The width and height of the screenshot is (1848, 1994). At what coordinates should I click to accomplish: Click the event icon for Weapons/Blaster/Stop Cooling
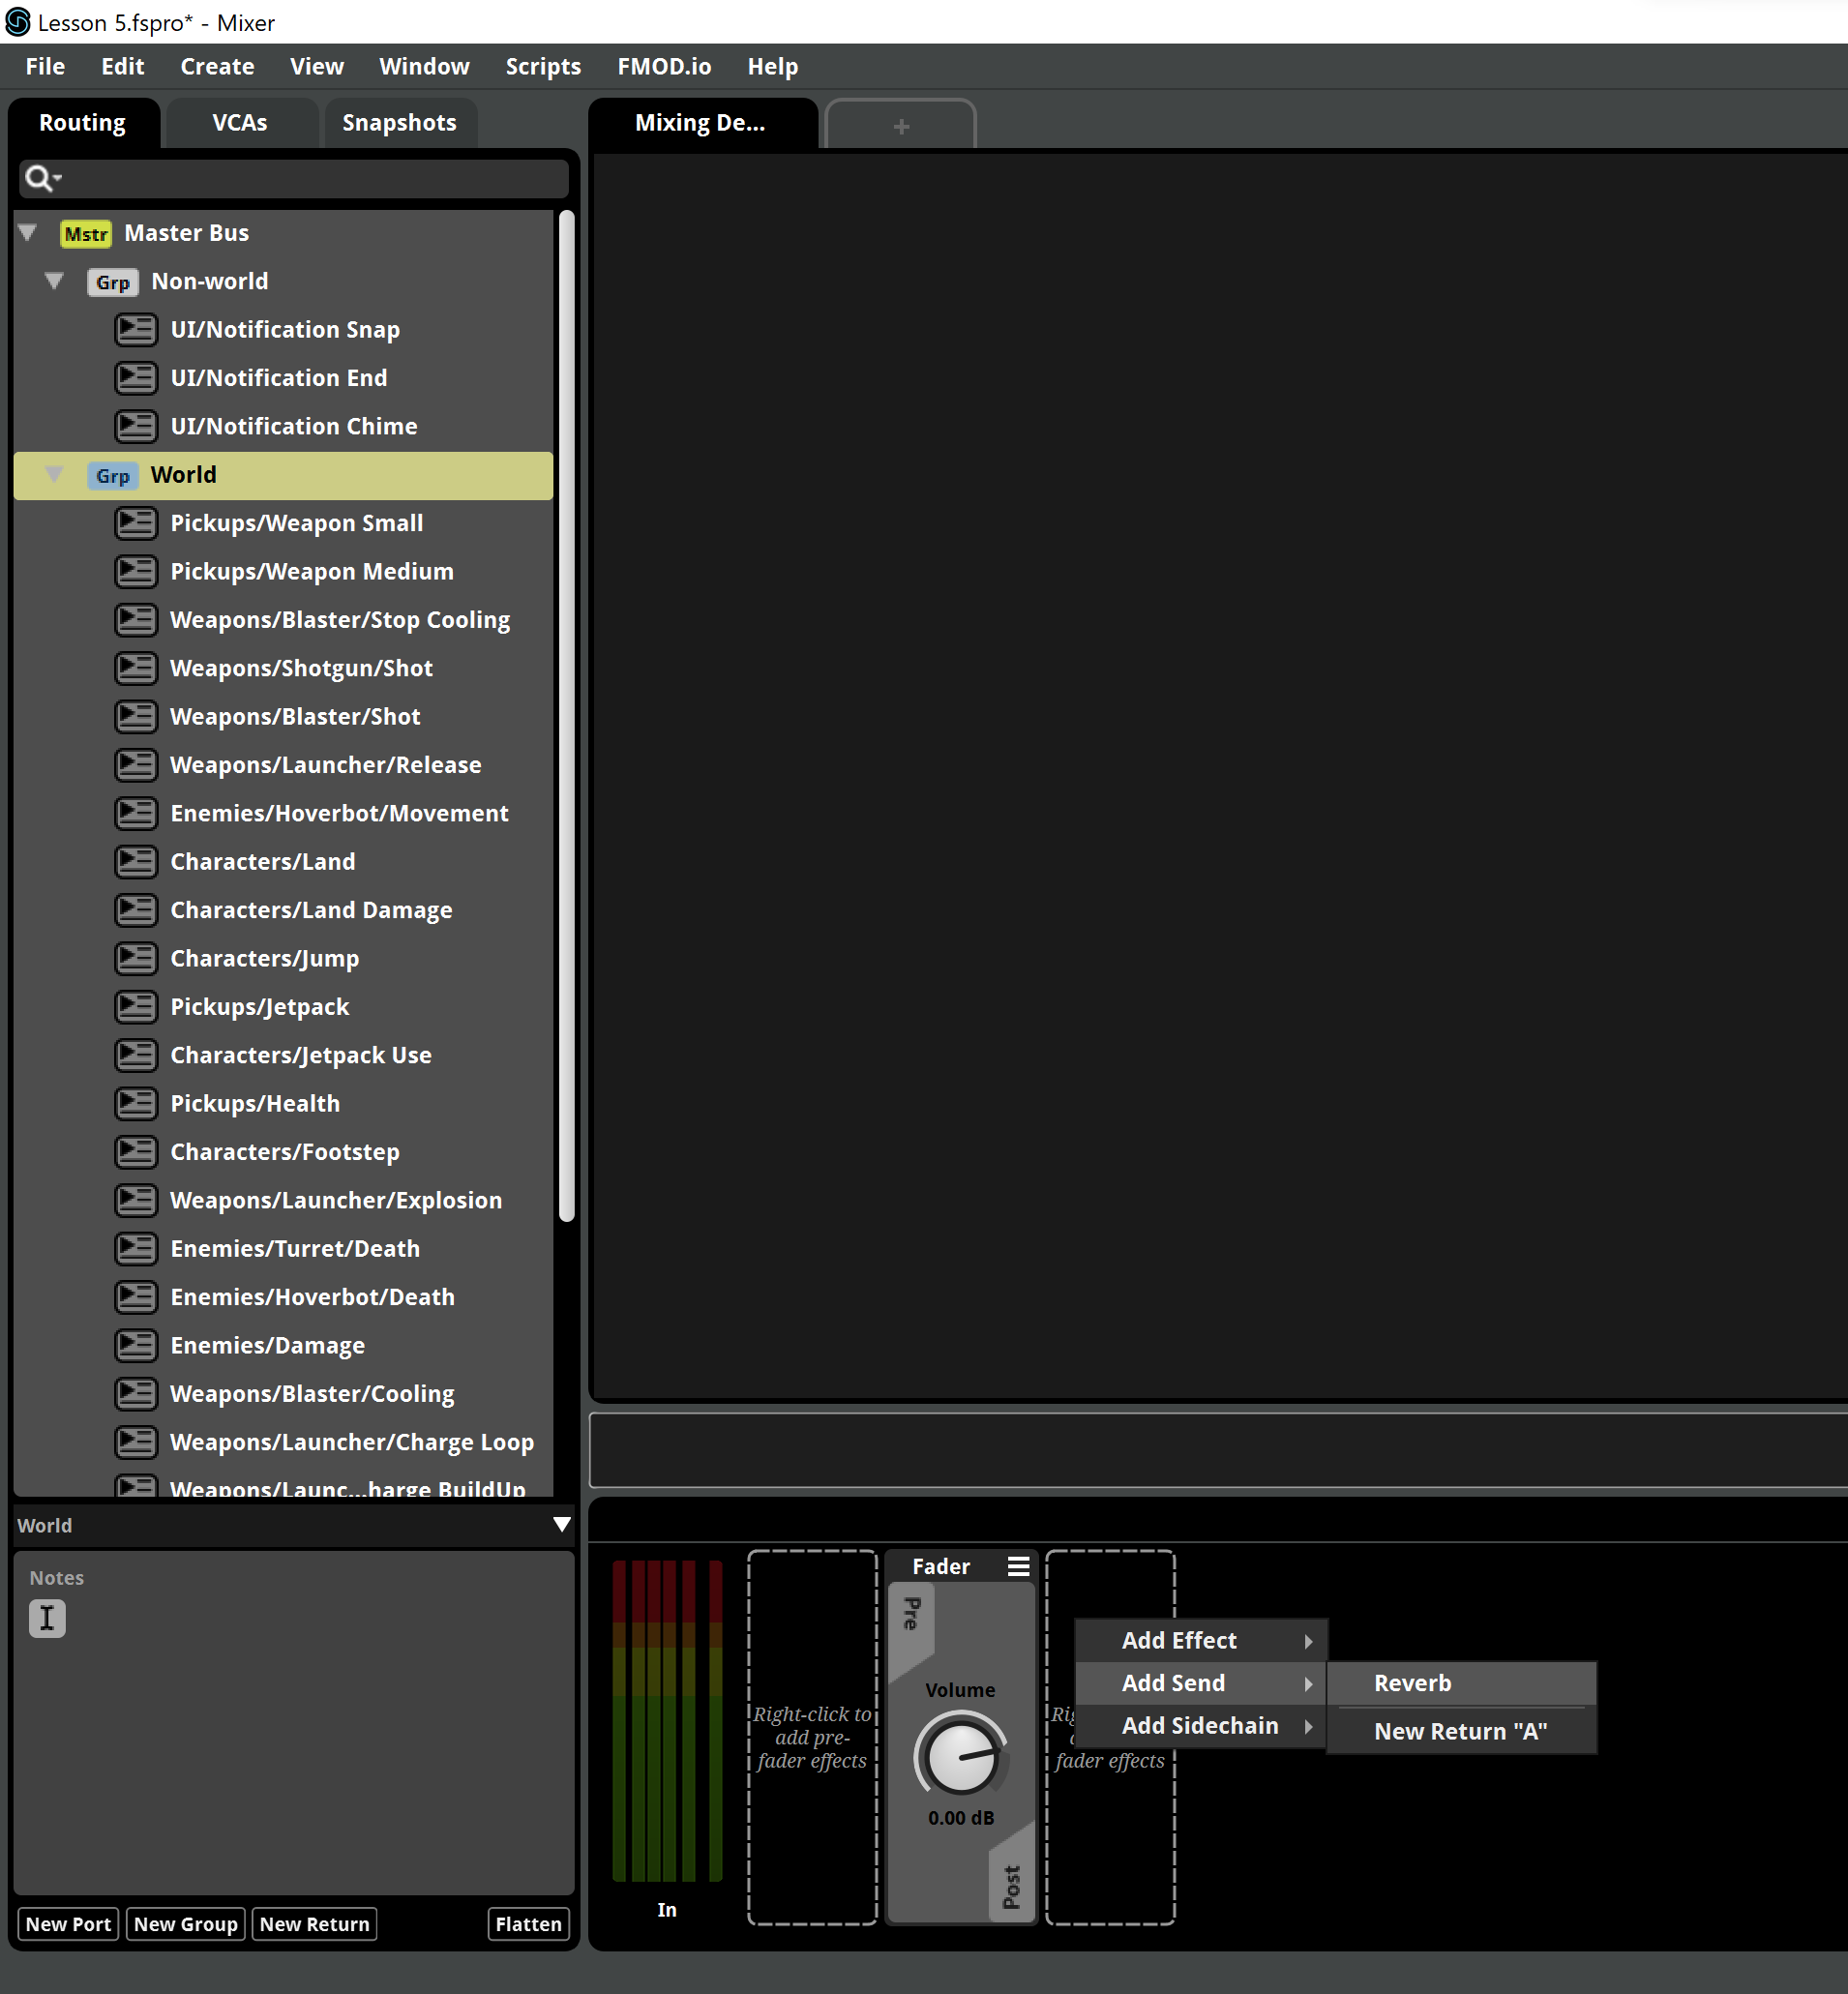tap(135, 620)
